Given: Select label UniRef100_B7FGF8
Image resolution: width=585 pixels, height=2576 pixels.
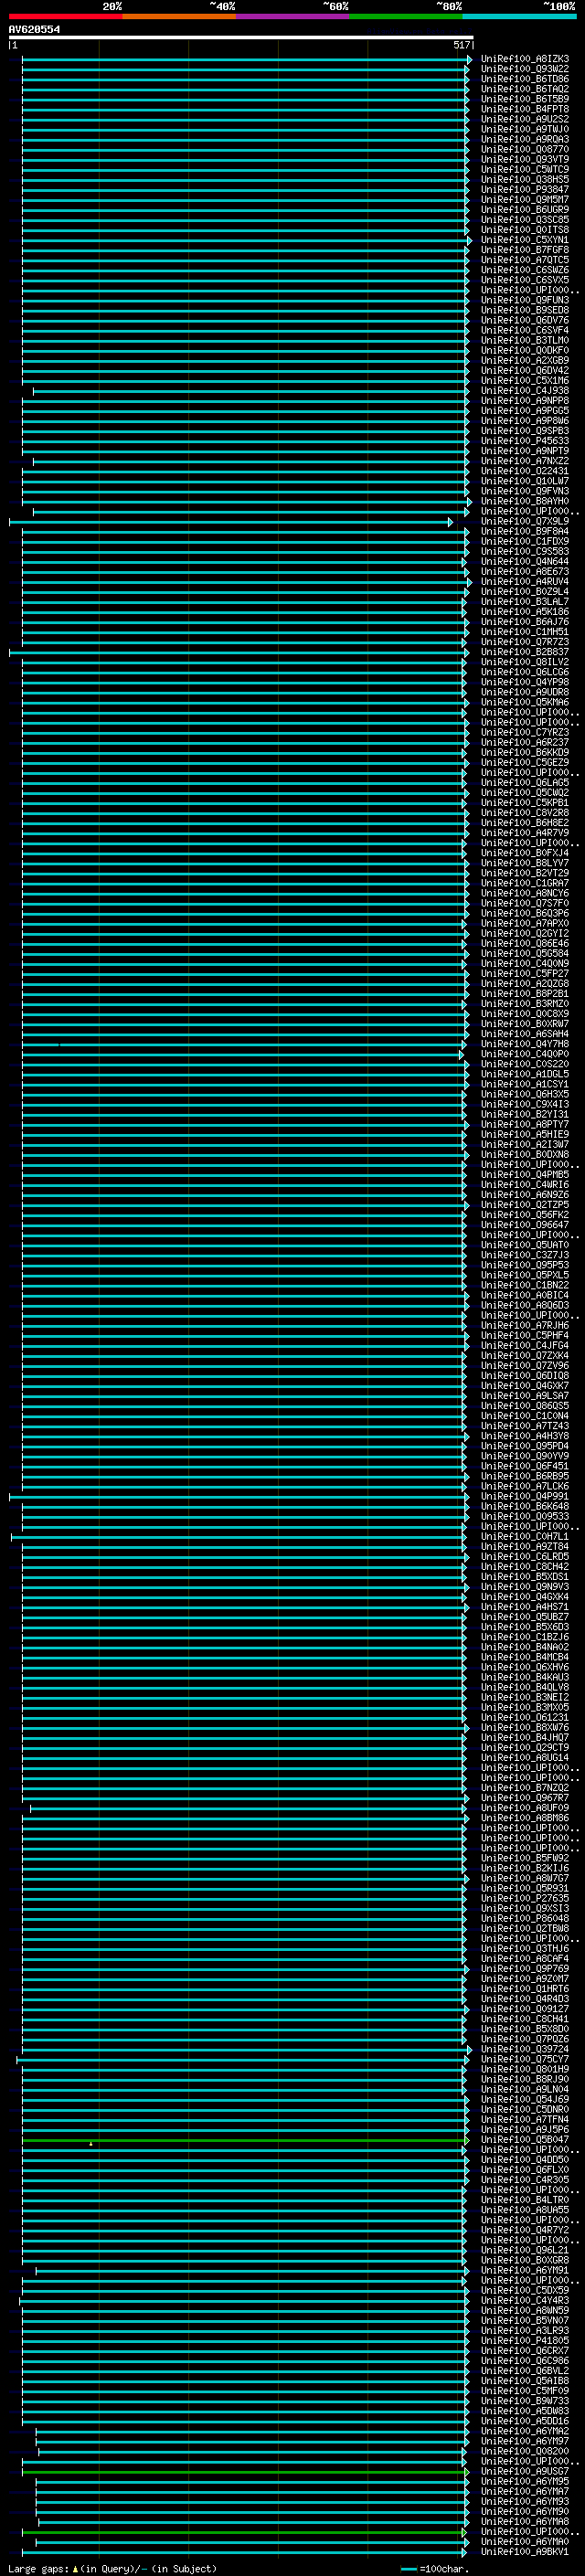Looking at the screenshot, I should [x=525, y=250].
